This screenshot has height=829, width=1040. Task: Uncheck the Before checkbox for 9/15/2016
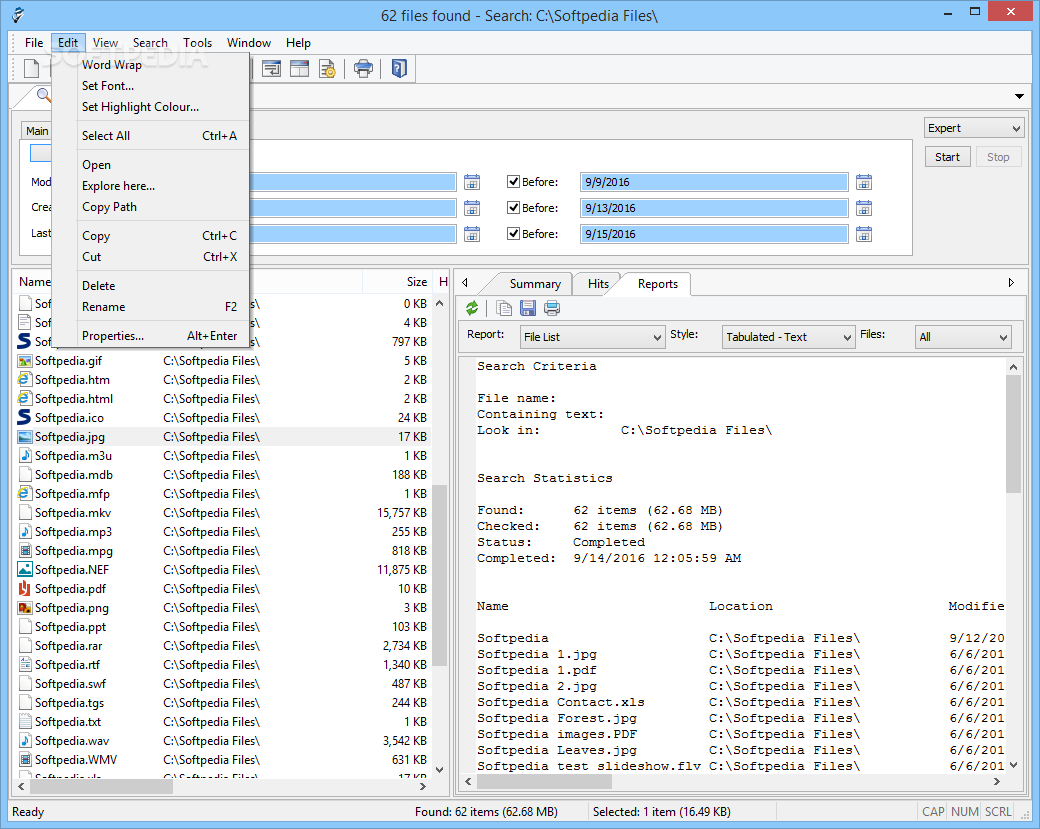[513, 233]
